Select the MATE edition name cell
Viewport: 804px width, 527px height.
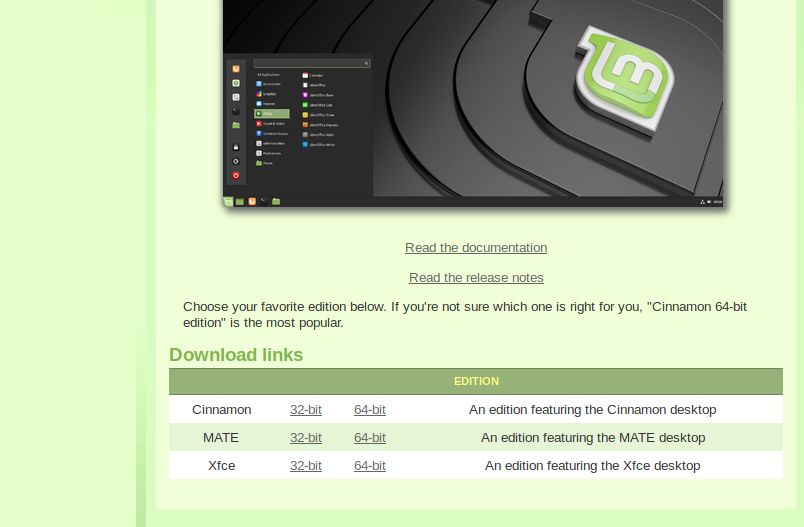click(221, 438)
